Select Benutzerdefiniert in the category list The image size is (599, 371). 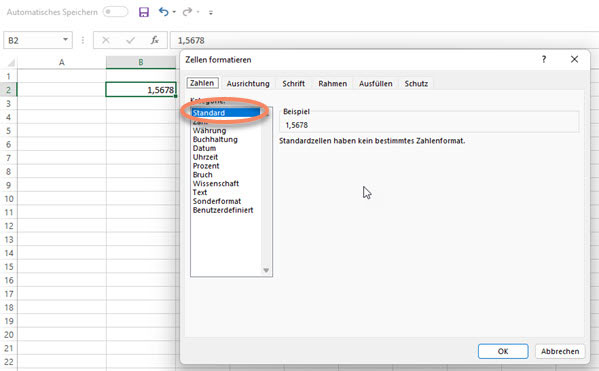click(223, 210)
